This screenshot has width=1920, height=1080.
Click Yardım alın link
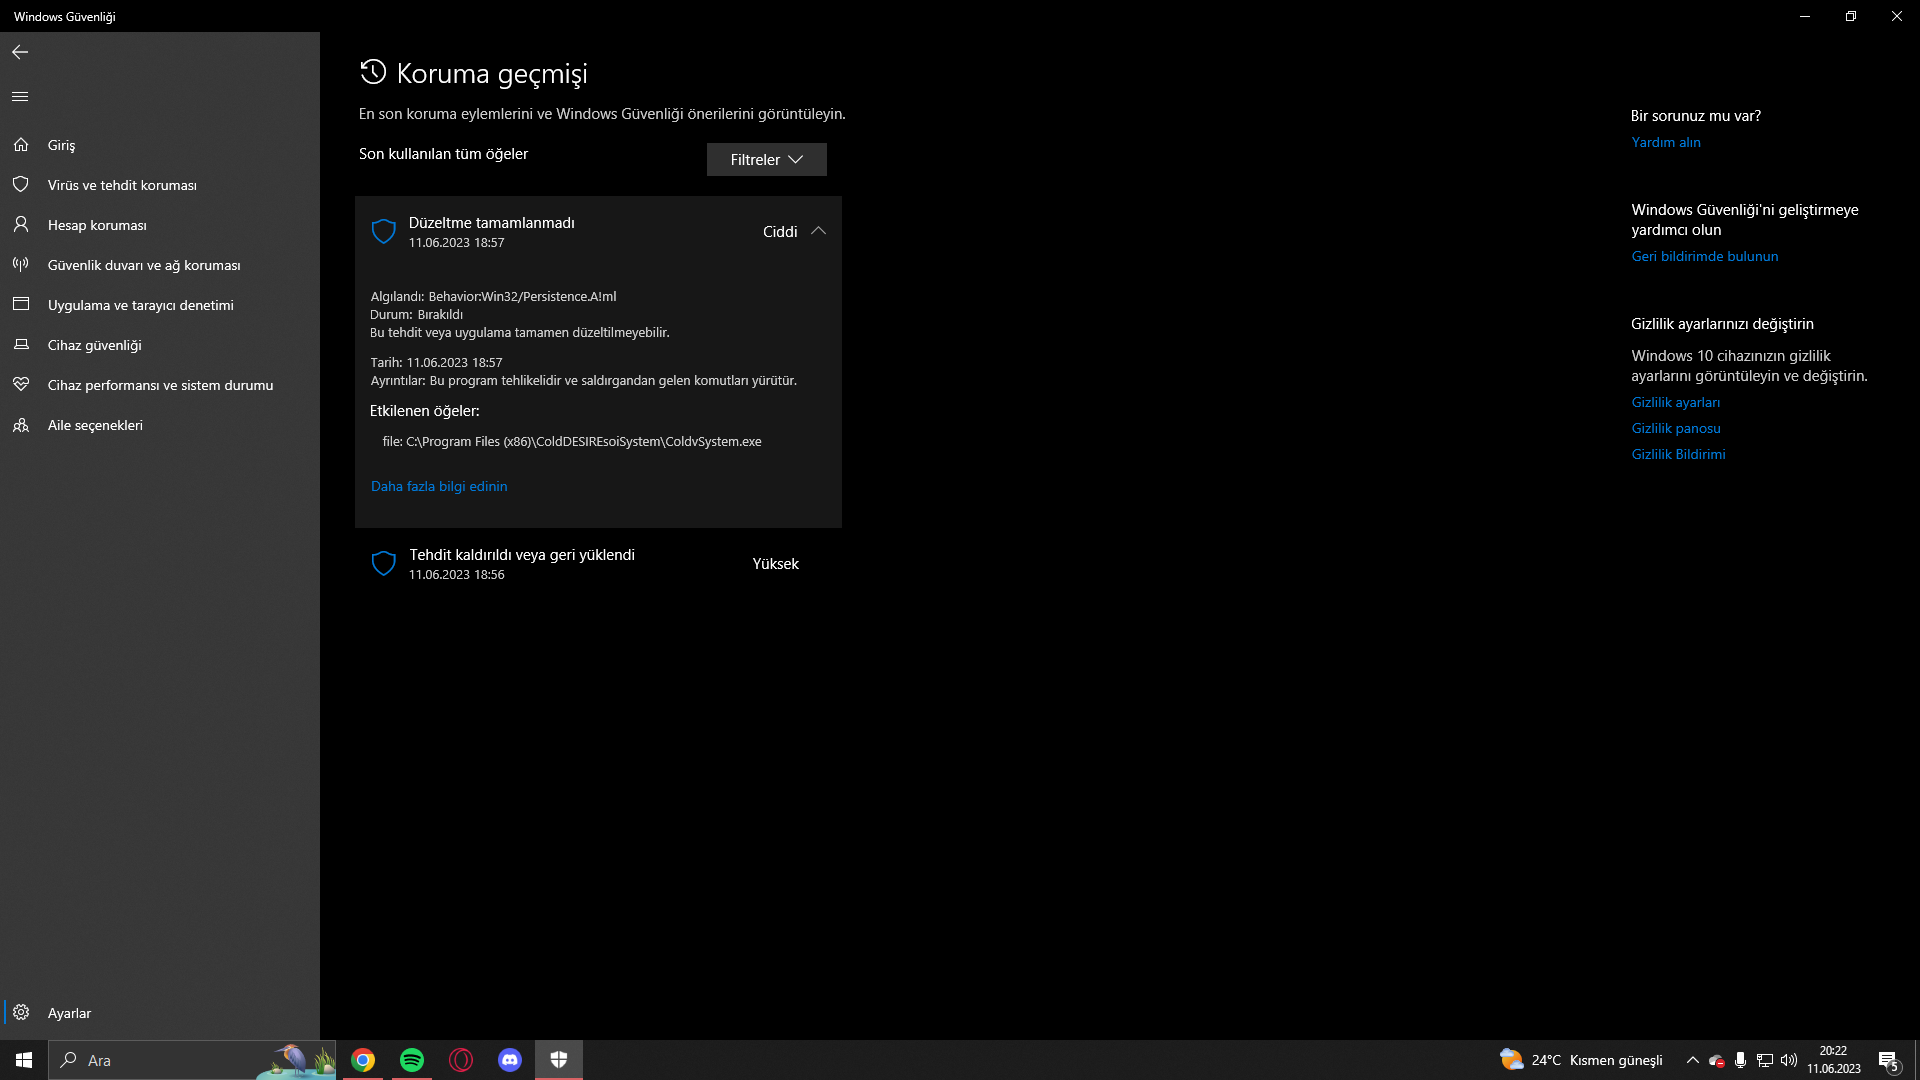[1665, 142]
